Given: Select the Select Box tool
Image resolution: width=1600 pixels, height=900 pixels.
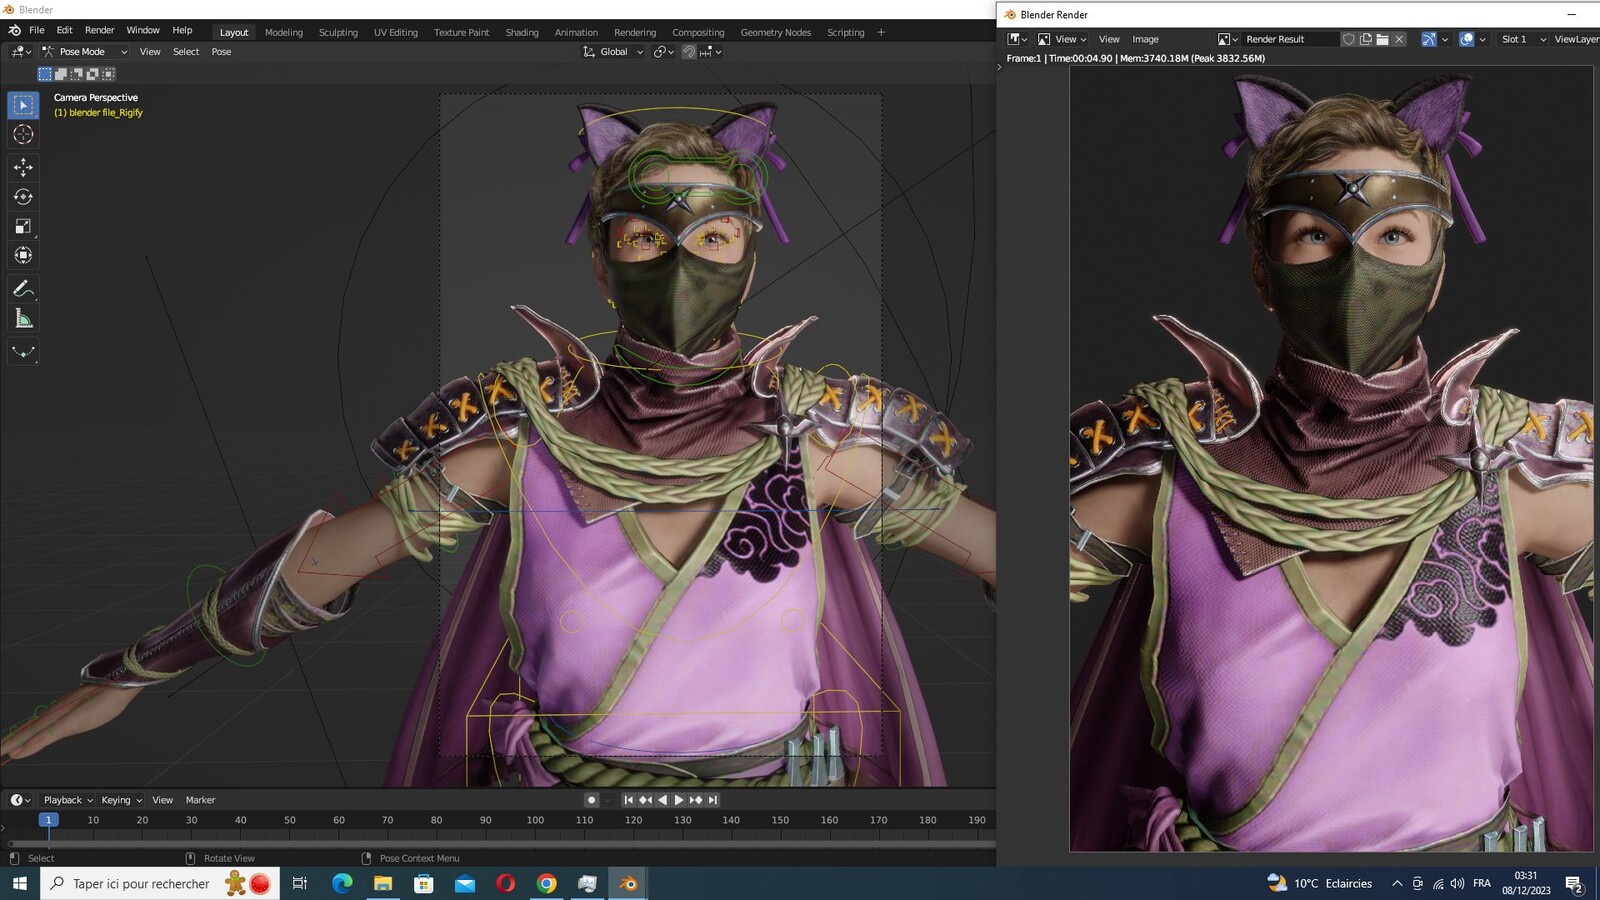Looking at the screenshot, I should pos(23,105).
